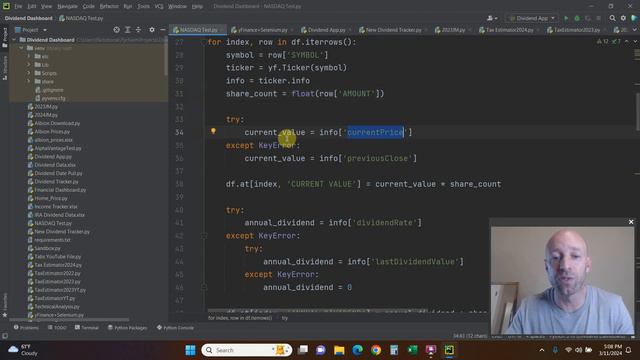
Task: Open the Favorites star side panel
Action: 5,306
